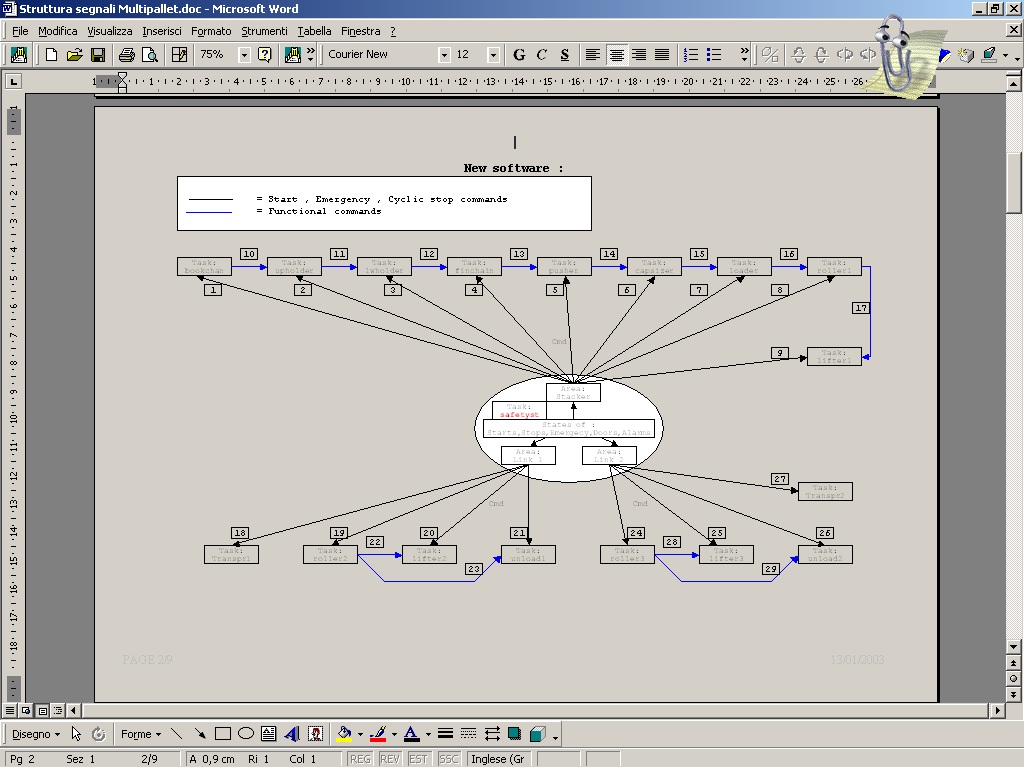Screen dimensions: 1024x768
Task: Open 3-D effects settings
Action: pos(537,734)
